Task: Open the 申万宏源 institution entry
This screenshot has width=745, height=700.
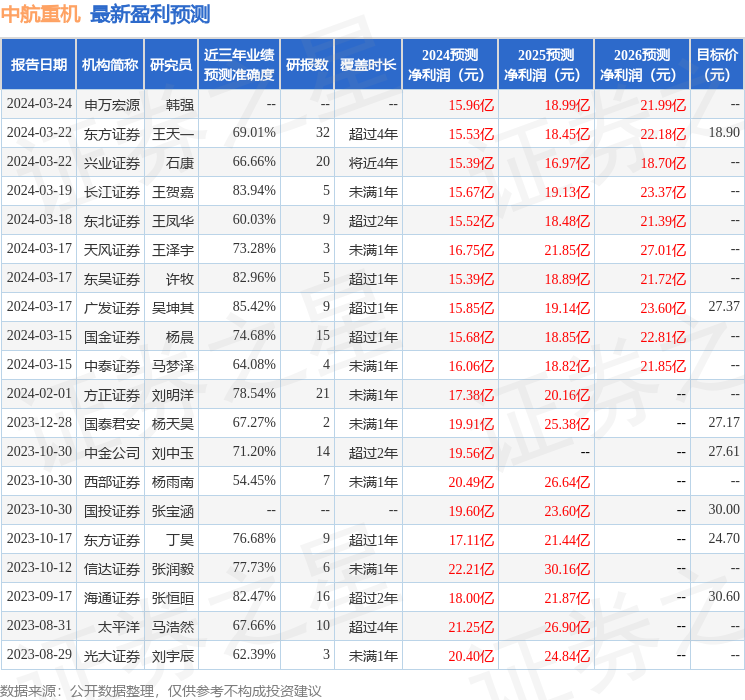Action: 112,104
